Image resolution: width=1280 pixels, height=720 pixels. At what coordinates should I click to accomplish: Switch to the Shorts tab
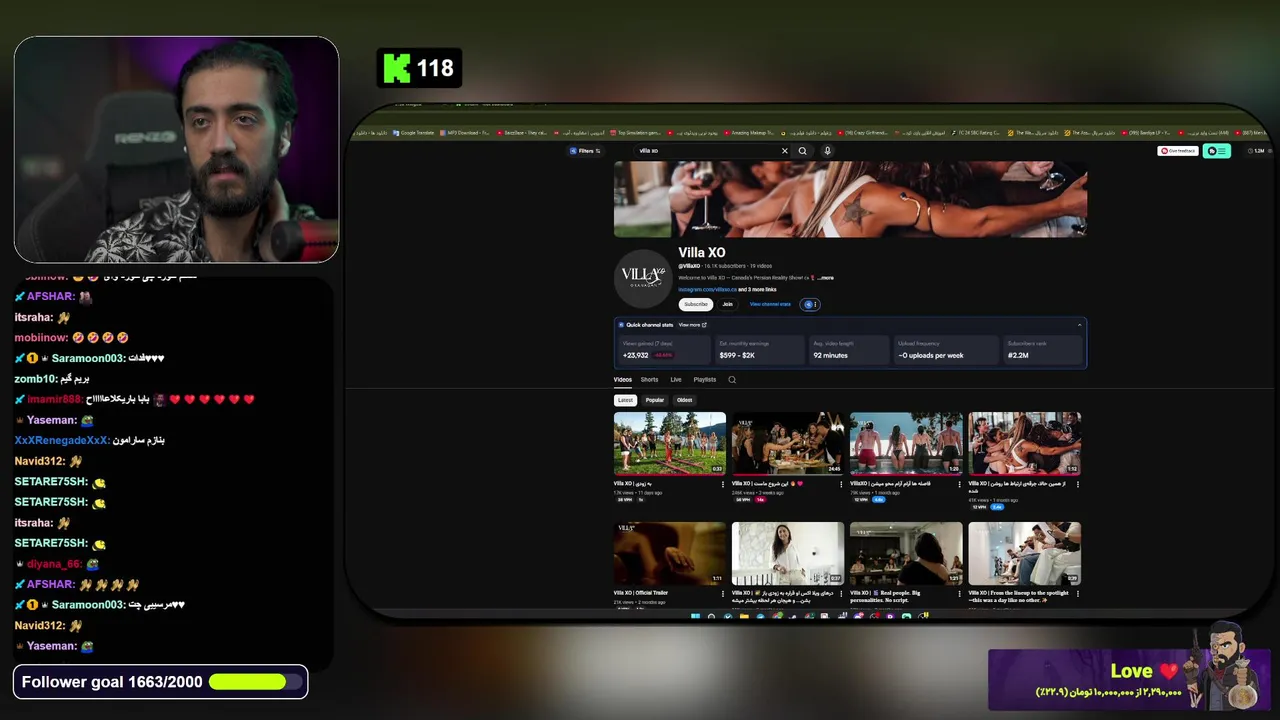650,380
